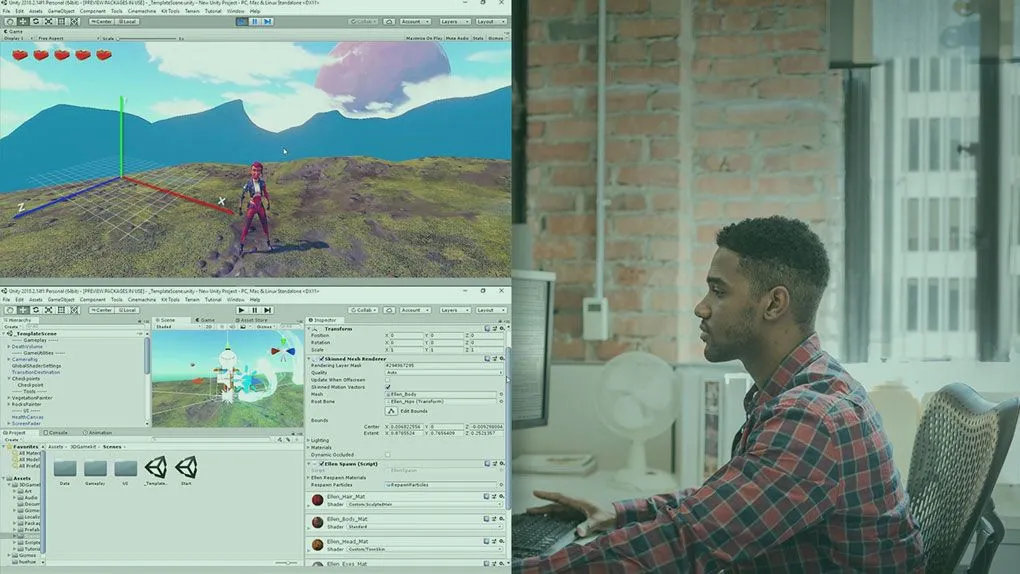Image resolution: width=1020 pixels, height=574 pixels.
Task: Click Ellen_Body_Mat material preview swatch
Action: click(317, 522)
